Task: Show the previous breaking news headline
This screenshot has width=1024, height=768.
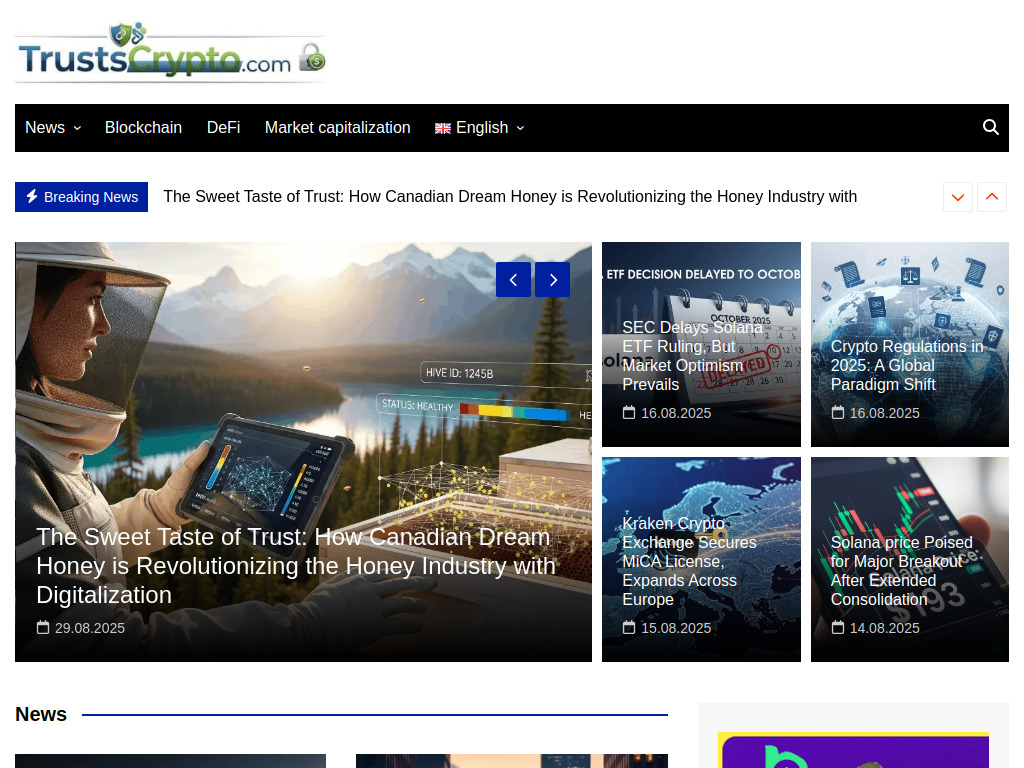Action: (x=991, y=197)
